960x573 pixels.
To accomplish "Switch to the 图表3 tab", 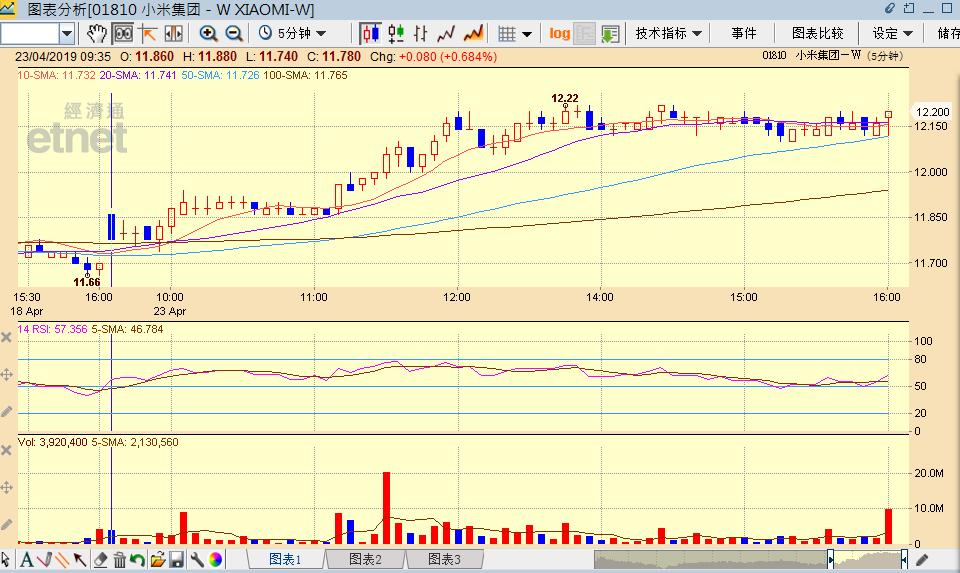I will [444, 559].
